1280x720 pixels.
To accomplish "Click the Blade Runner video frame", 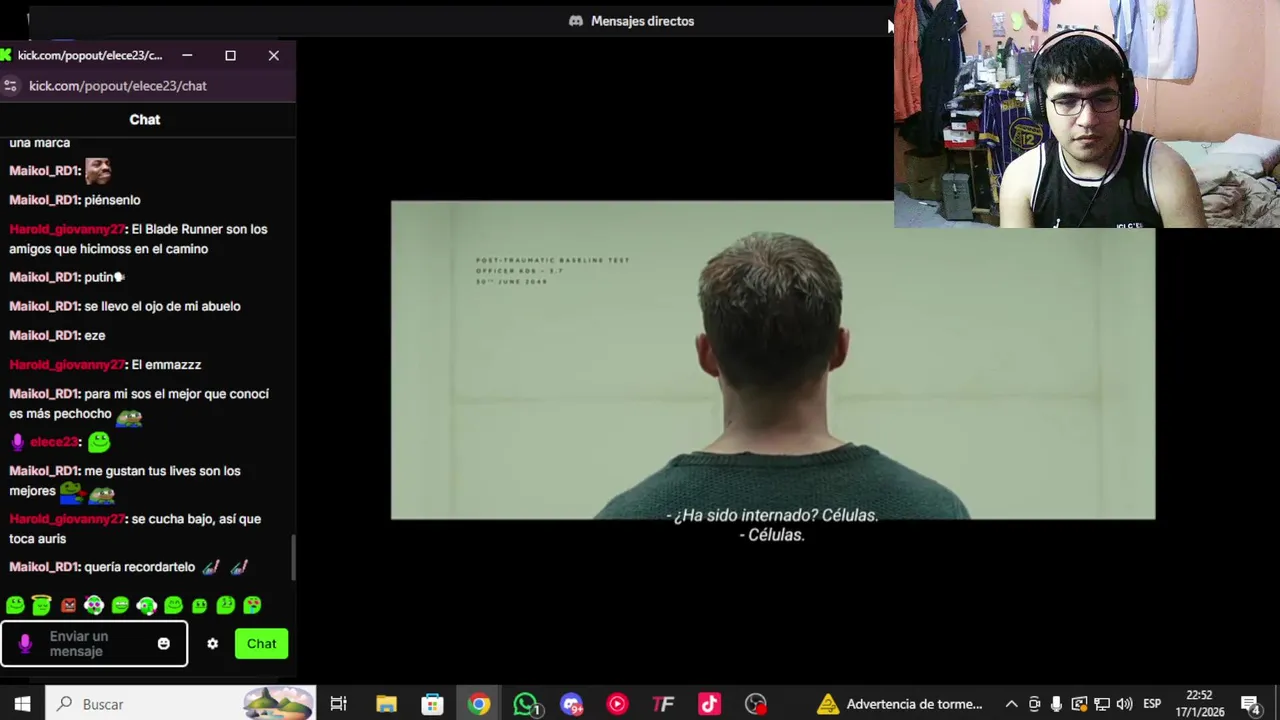I will (x=773, y=360).
